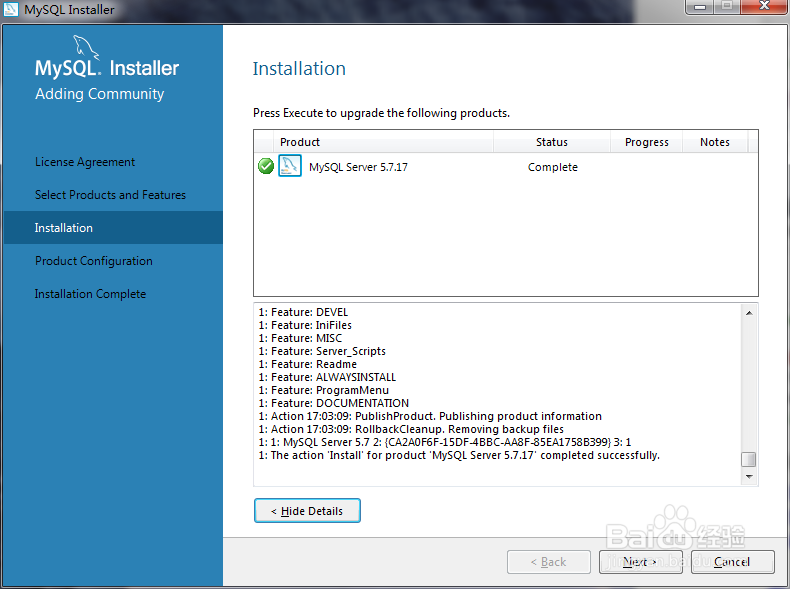Click the Hide Details button
Image resolution: width=790 pixels, height=589 pixels.
pos(307,510)
